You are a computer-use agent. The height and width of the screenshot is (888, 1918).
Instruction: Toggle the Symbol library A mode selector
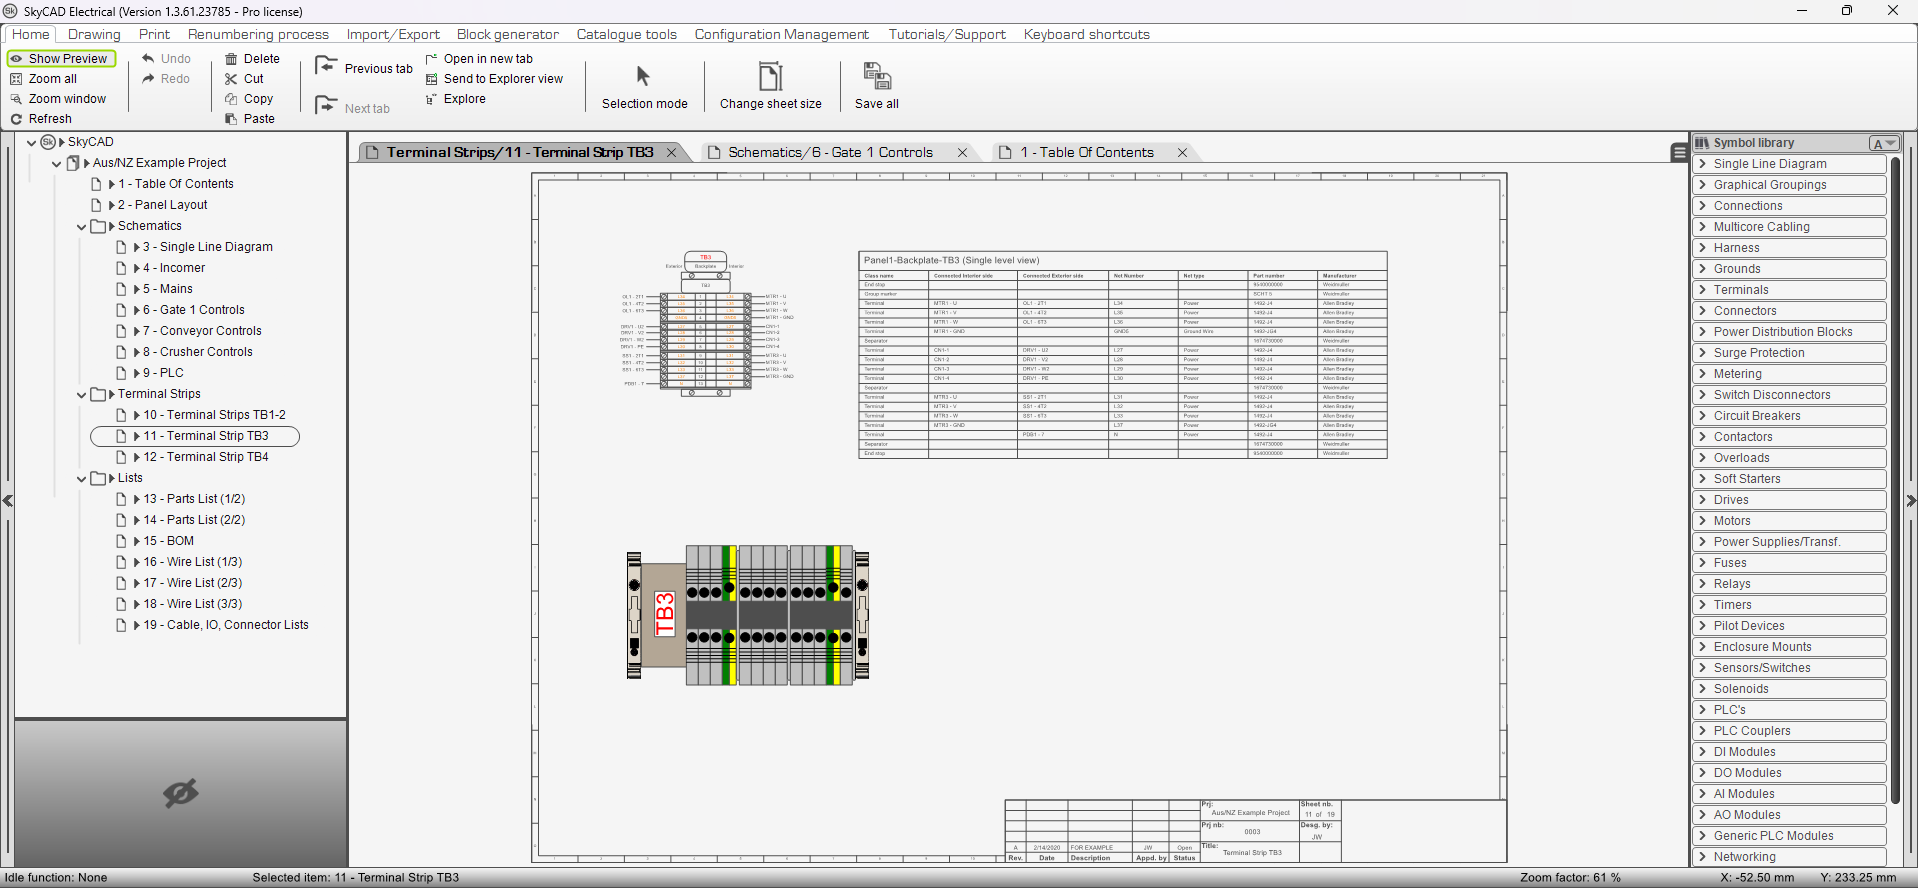pyautogui.click(x=1884, y=143)
